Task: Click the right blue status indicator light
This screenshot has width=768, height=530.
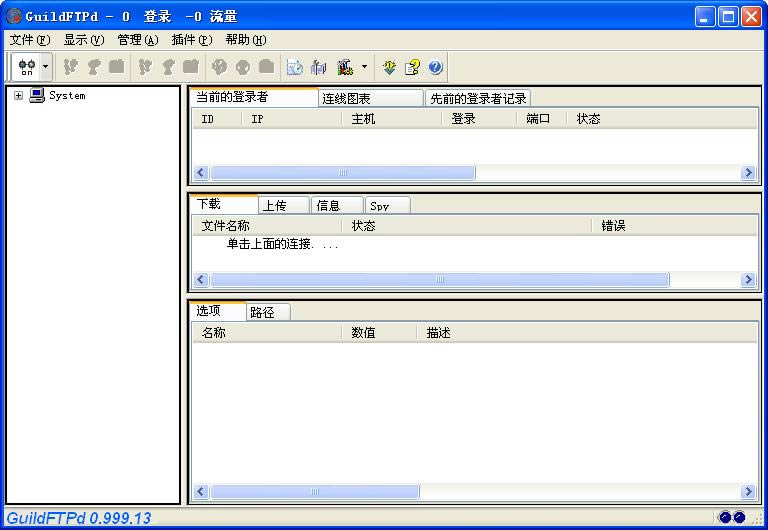Action: pos(739,517)
